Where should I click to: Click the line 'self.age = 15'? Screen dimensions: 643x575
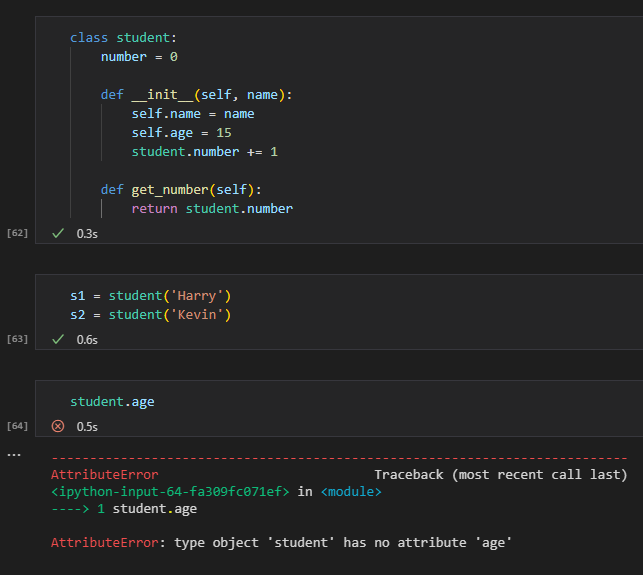point(181,133)
